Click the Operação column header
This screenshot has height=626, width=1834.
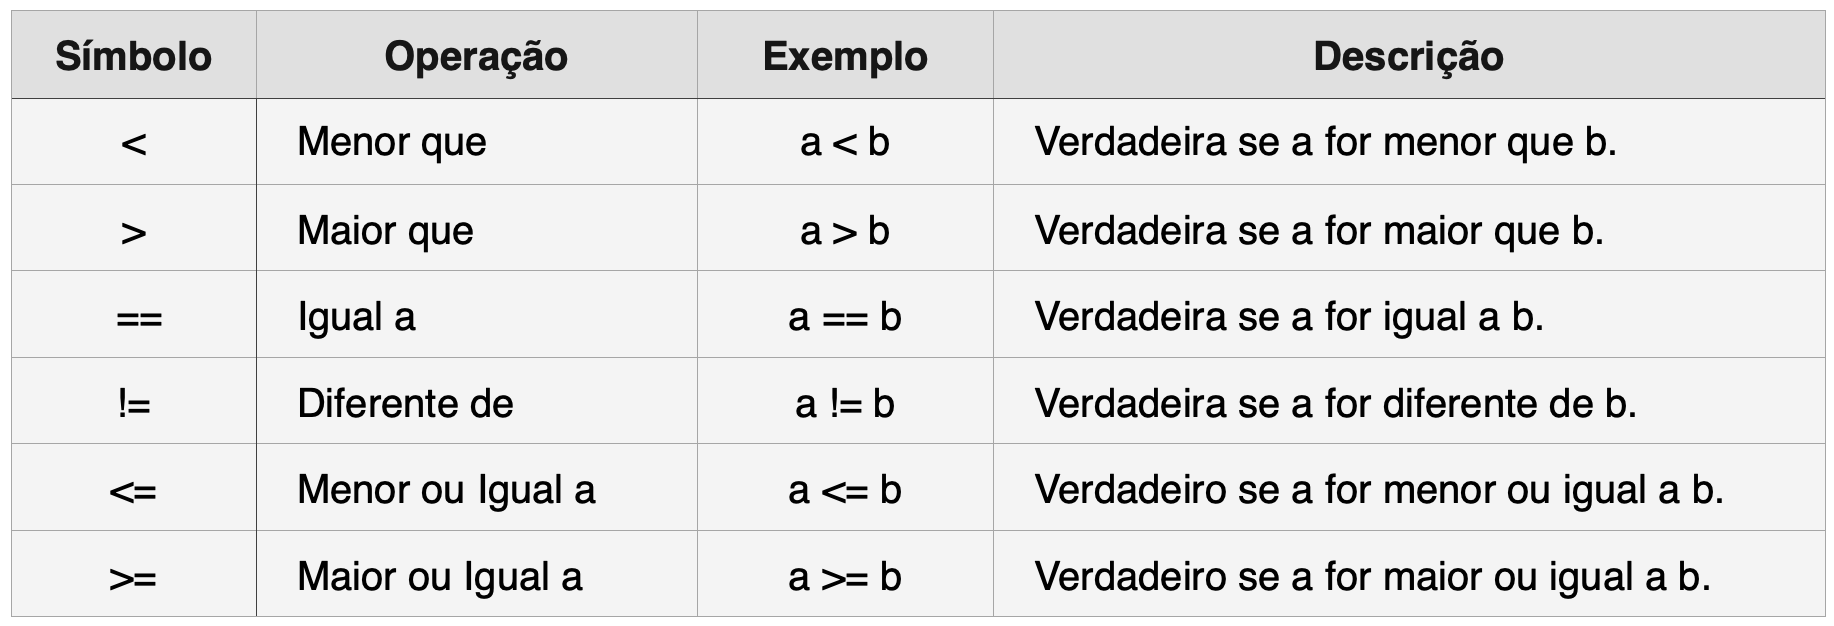(x=477, y=55)
